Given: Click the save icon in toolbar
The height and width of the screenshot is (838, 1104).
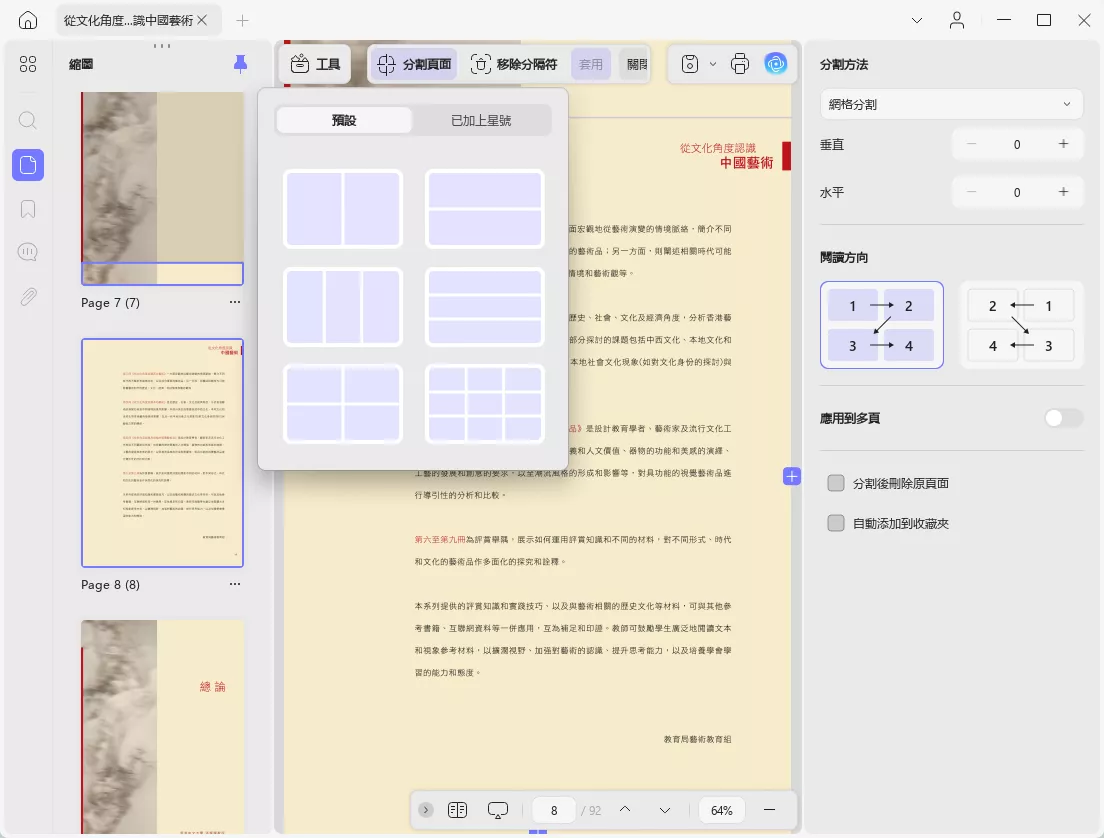Looking at the screenshot, I should click(x=690, y=64).
